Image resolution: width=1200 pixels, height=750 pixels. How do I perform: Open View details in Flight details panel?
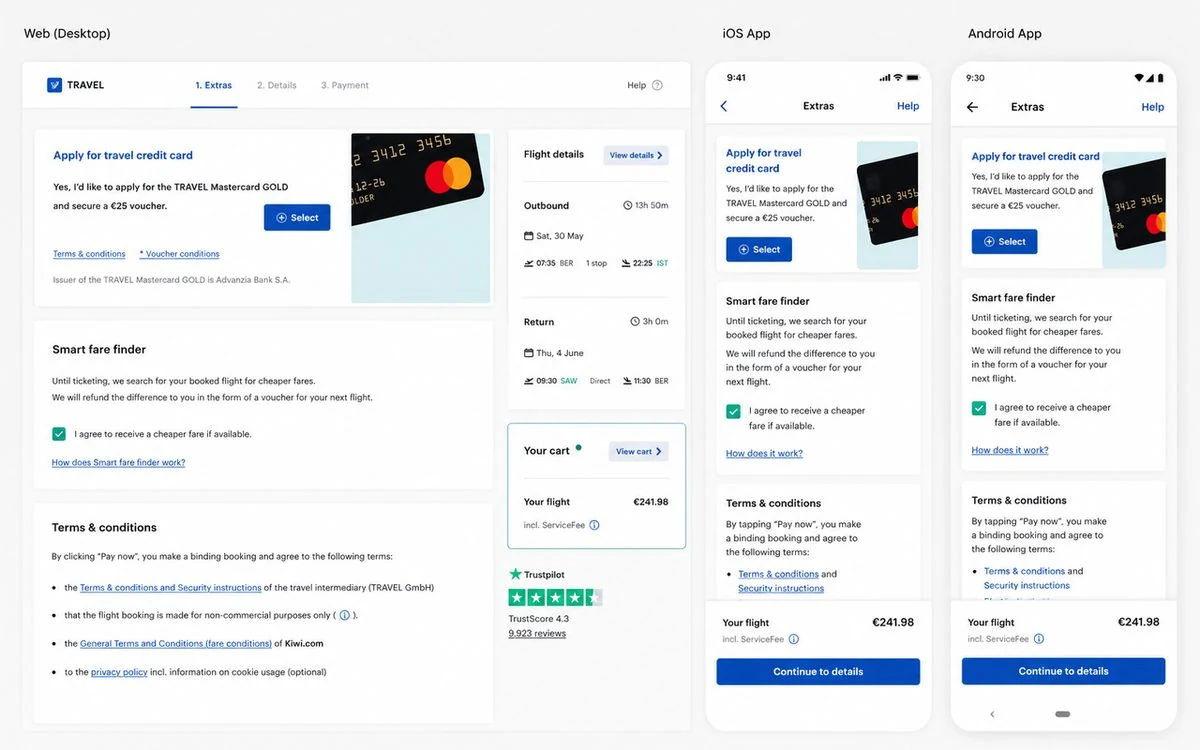(636, 155)
